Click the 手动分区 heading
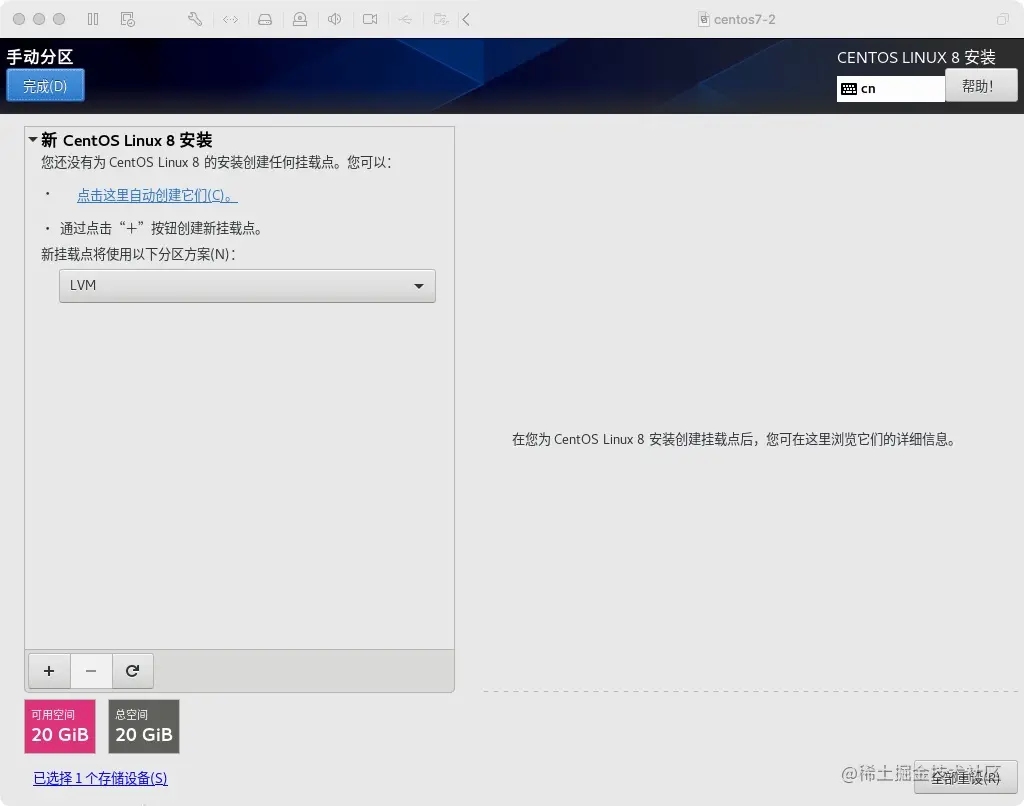 40,57
